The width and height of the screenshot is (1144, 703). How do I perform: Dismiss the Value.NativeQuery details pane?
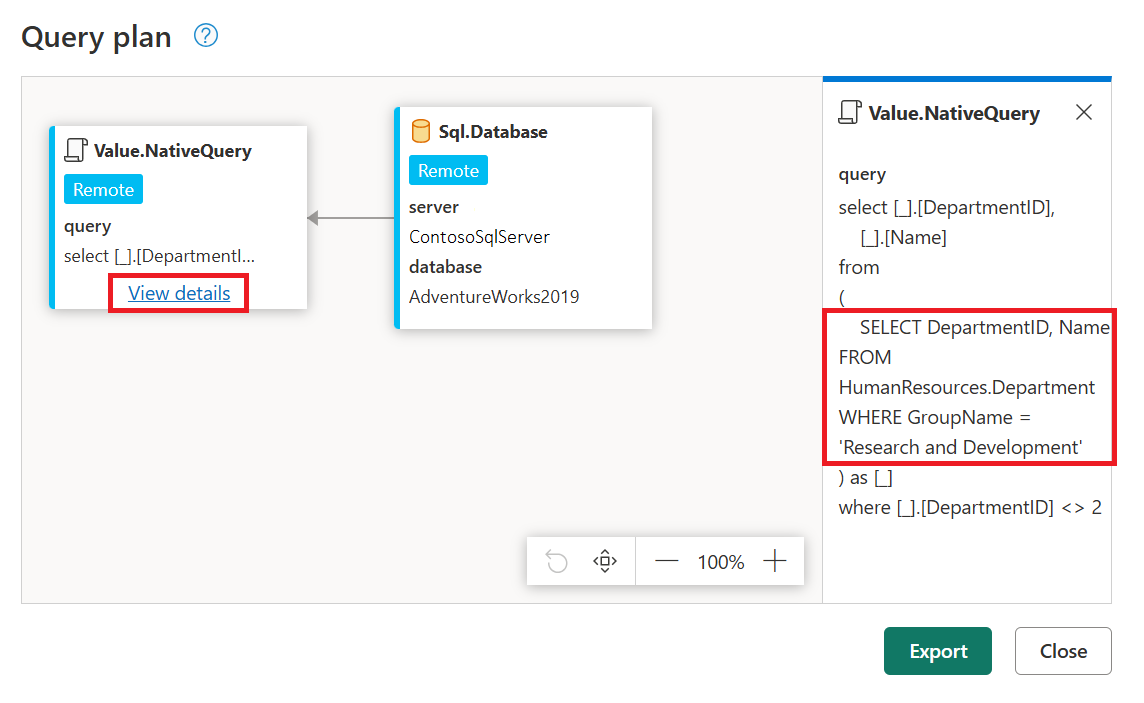(x=1084, y=112)
